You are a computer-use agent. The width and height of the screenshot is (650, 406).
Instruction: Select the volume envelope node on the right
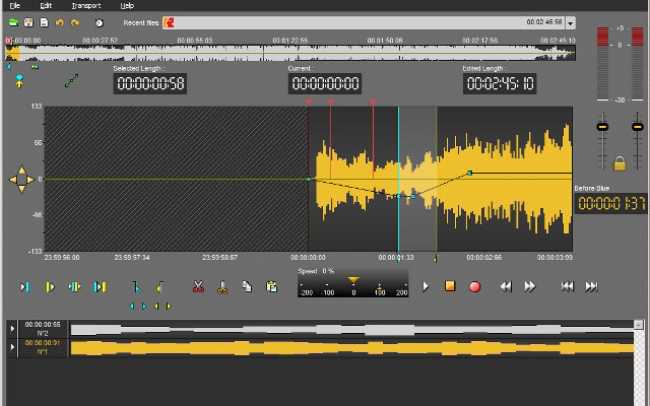pyautogui.click(x=469, y=173)
